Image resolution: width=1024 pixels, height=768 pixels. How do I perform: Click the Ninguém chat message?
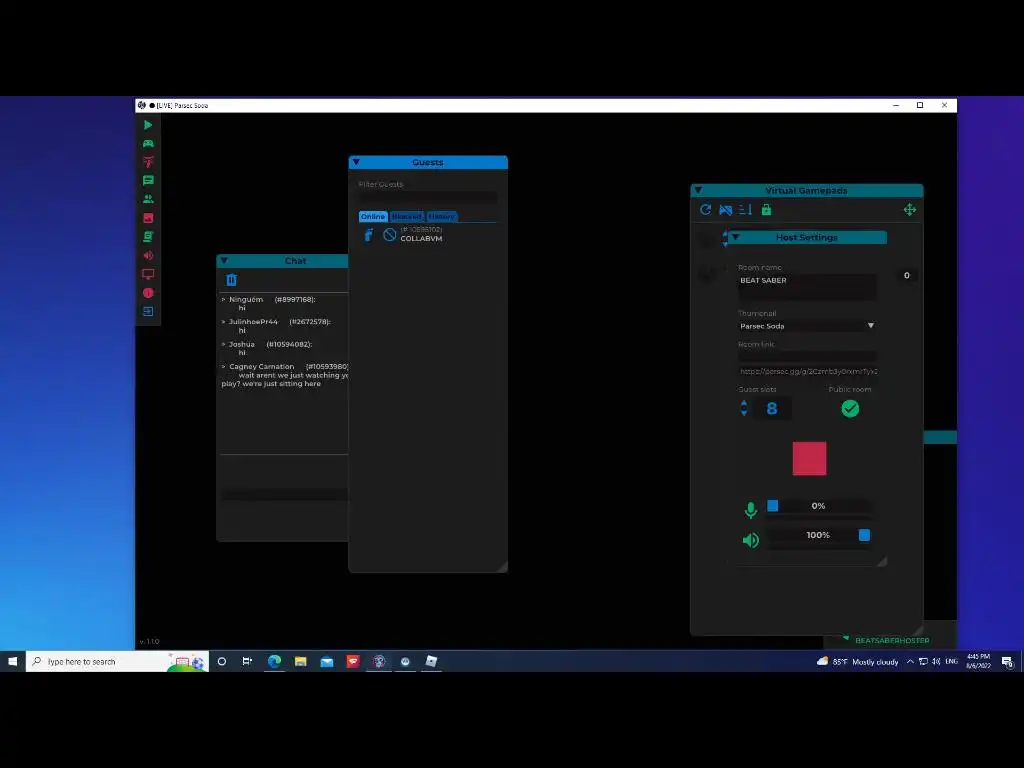coord(268,304)
